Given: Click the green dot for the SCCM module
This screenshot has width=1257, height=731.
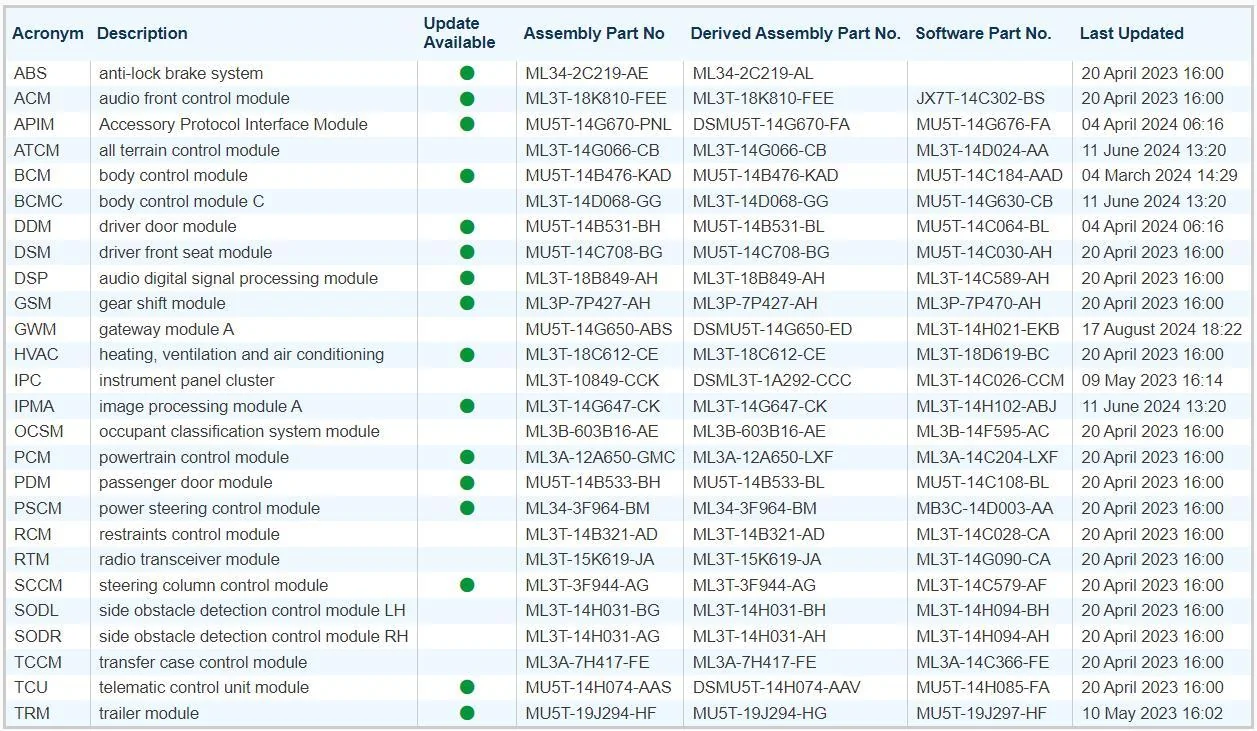Looking at the screenshot, I should point(467,585).
